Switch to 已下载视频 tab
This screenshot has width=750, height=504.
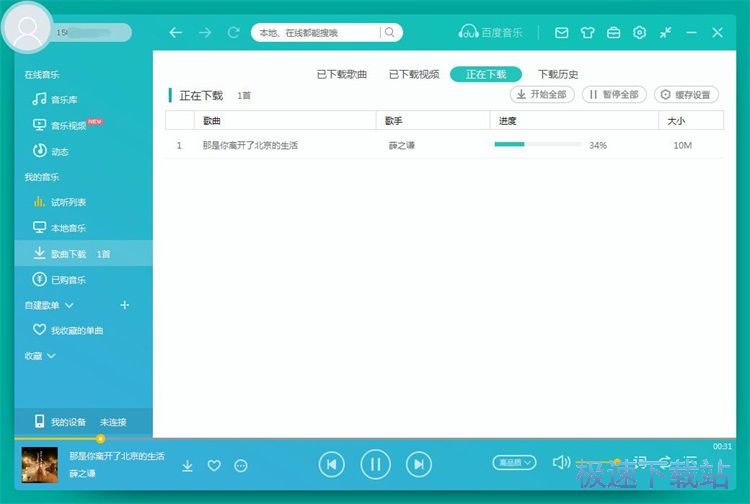coord(414,75)
